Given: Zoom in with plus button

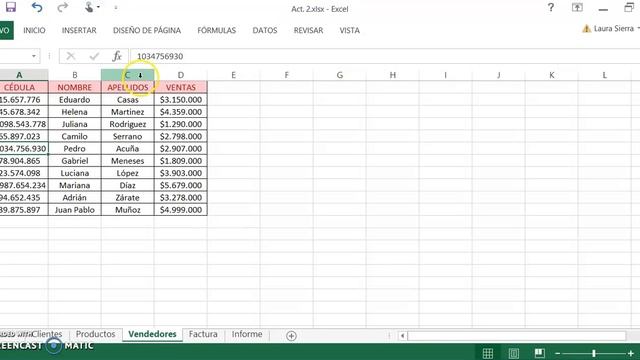Looking at the screenshot, I should pos(631,353).
